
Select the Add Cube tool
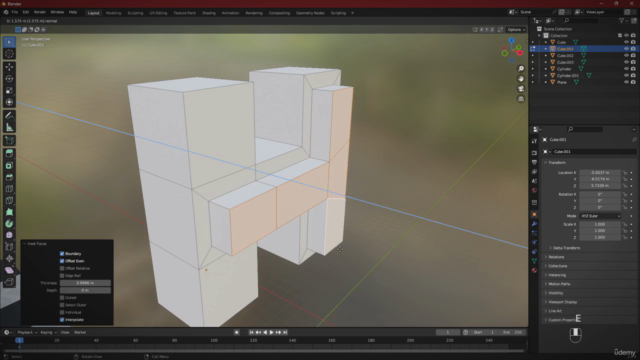click(9, 141)
